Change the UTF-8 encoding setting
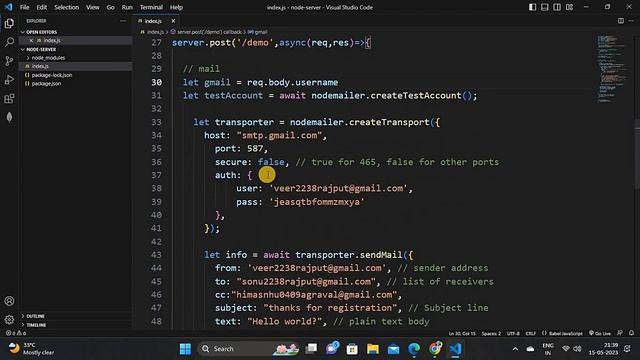The height and width of the screenshot is (360, 640). coord(513,333)
